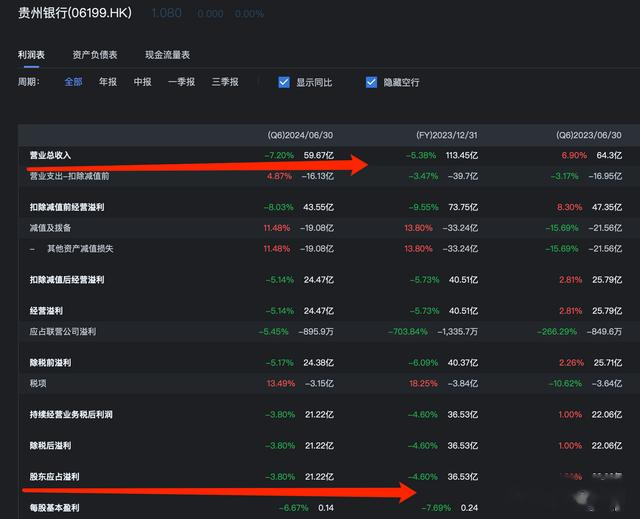Select the 全部 period filter
Screen dimensions: 640x519
(x=73, y=82)
